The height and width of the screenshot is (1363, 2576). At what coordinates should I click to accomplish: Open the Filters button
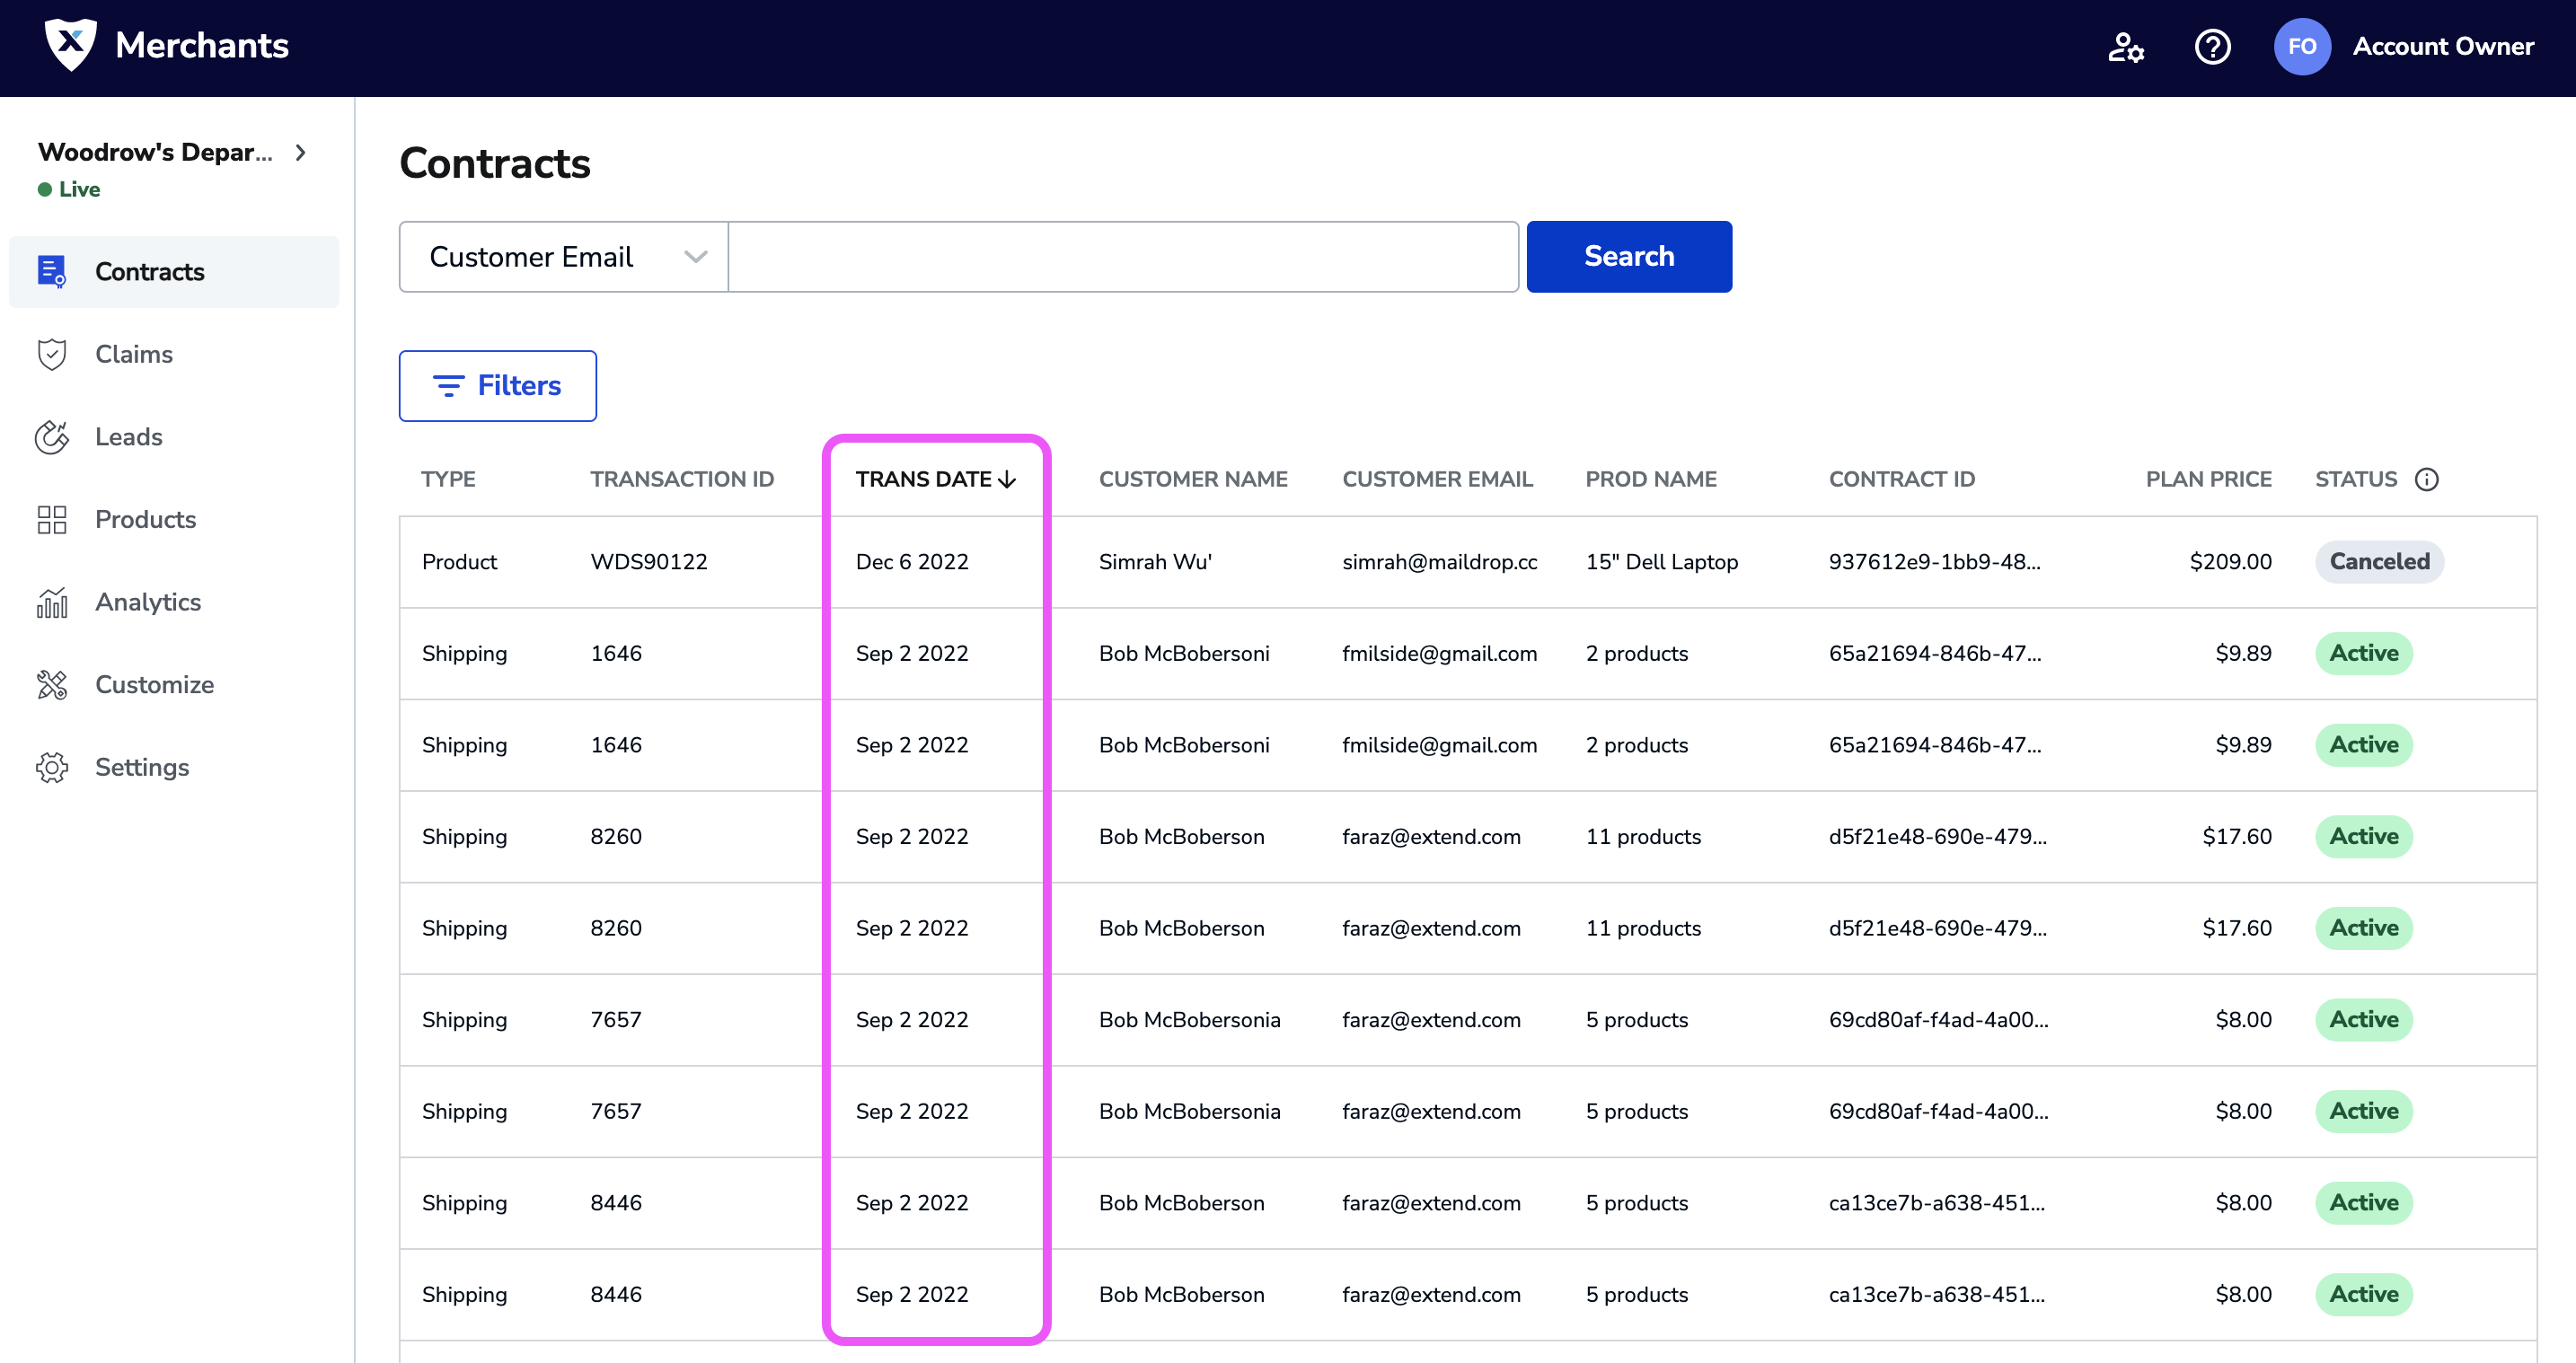point(497,386)
